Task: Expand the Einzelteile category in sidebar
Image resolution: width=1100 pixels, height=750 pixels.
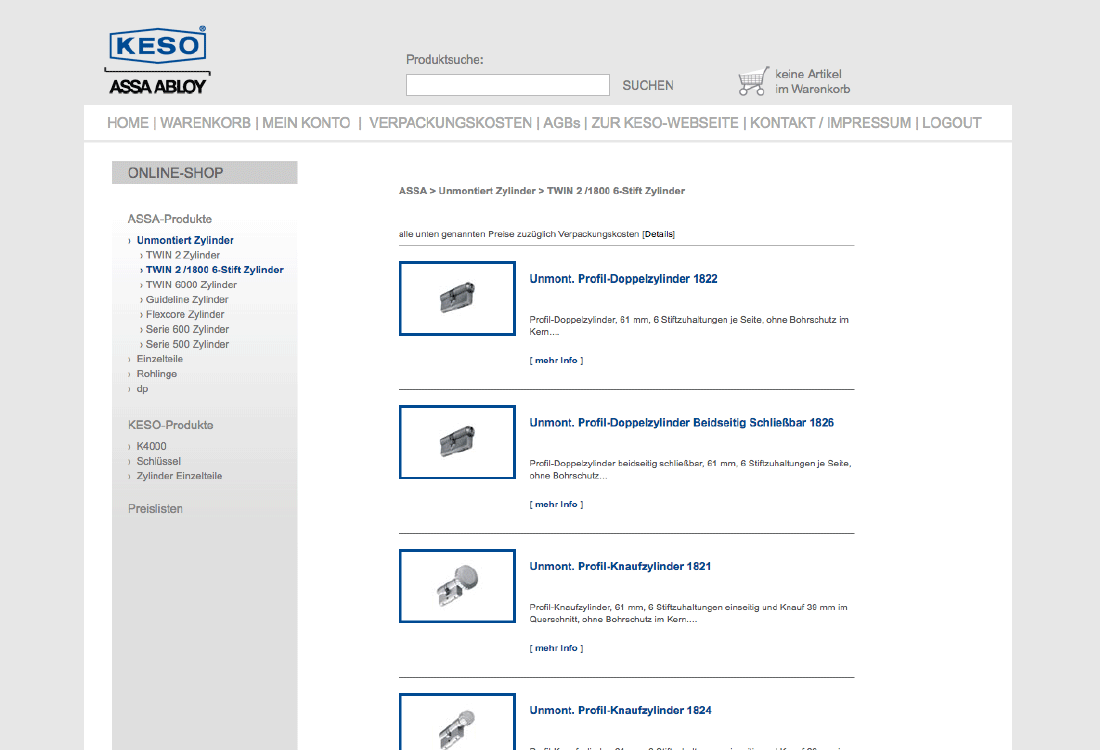Action: pyautogui.click(x=159, y=359)
